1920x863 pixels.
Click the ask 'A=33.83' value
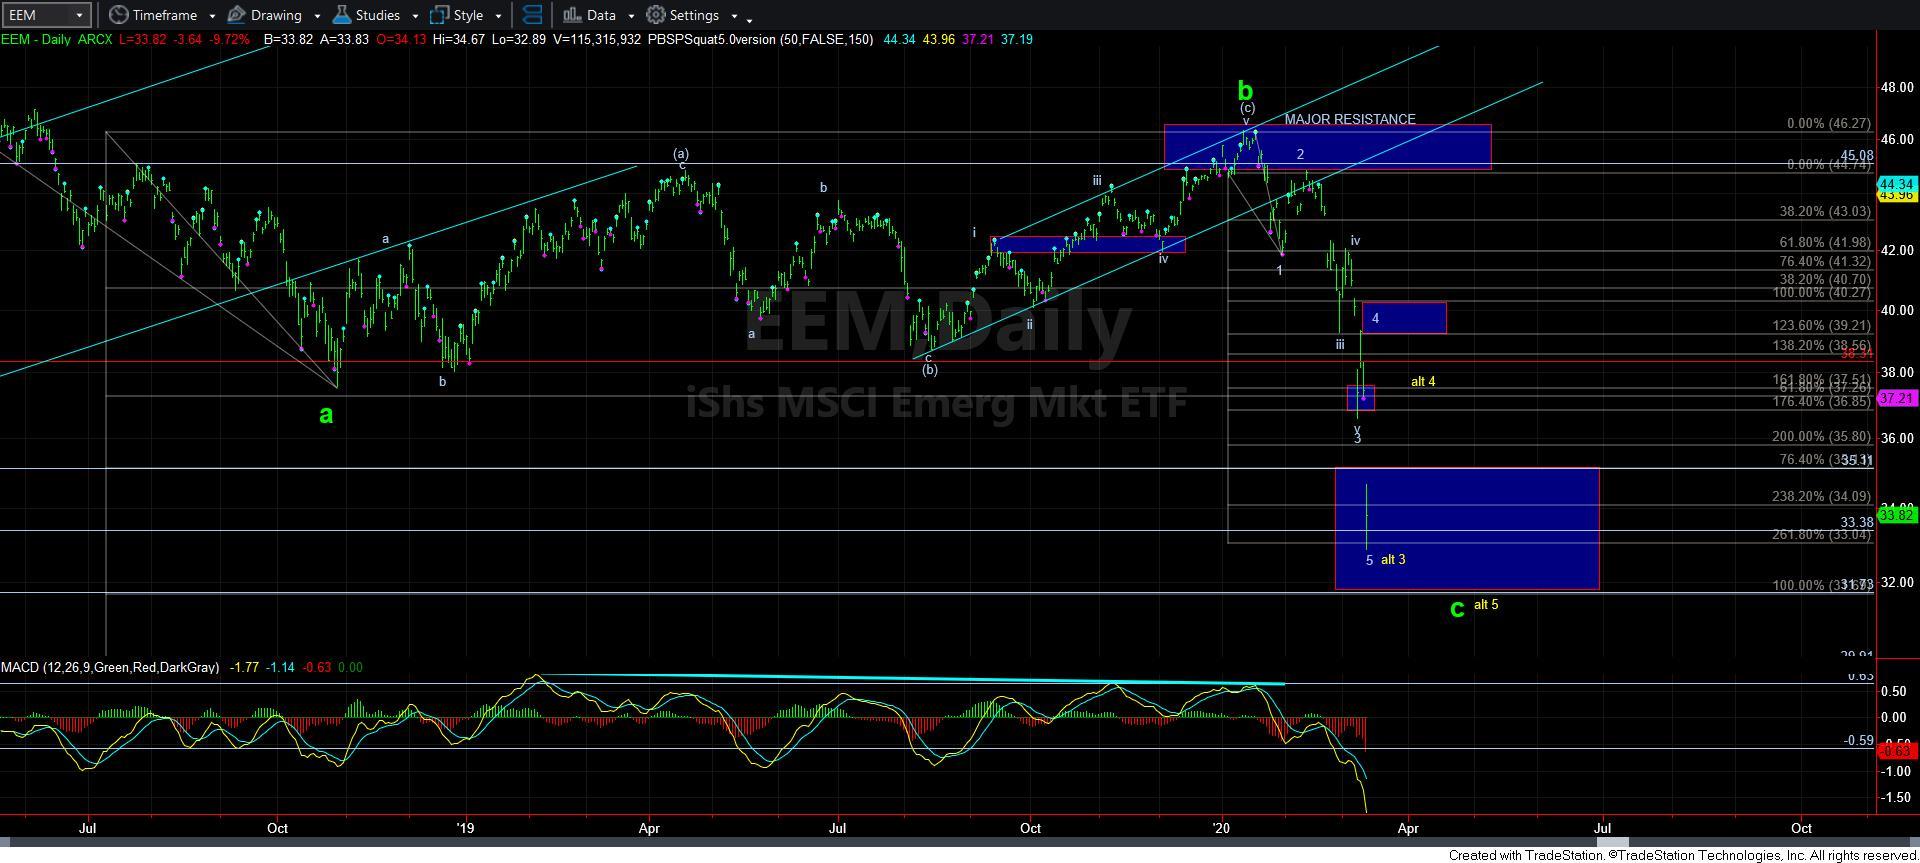[344, 39]
